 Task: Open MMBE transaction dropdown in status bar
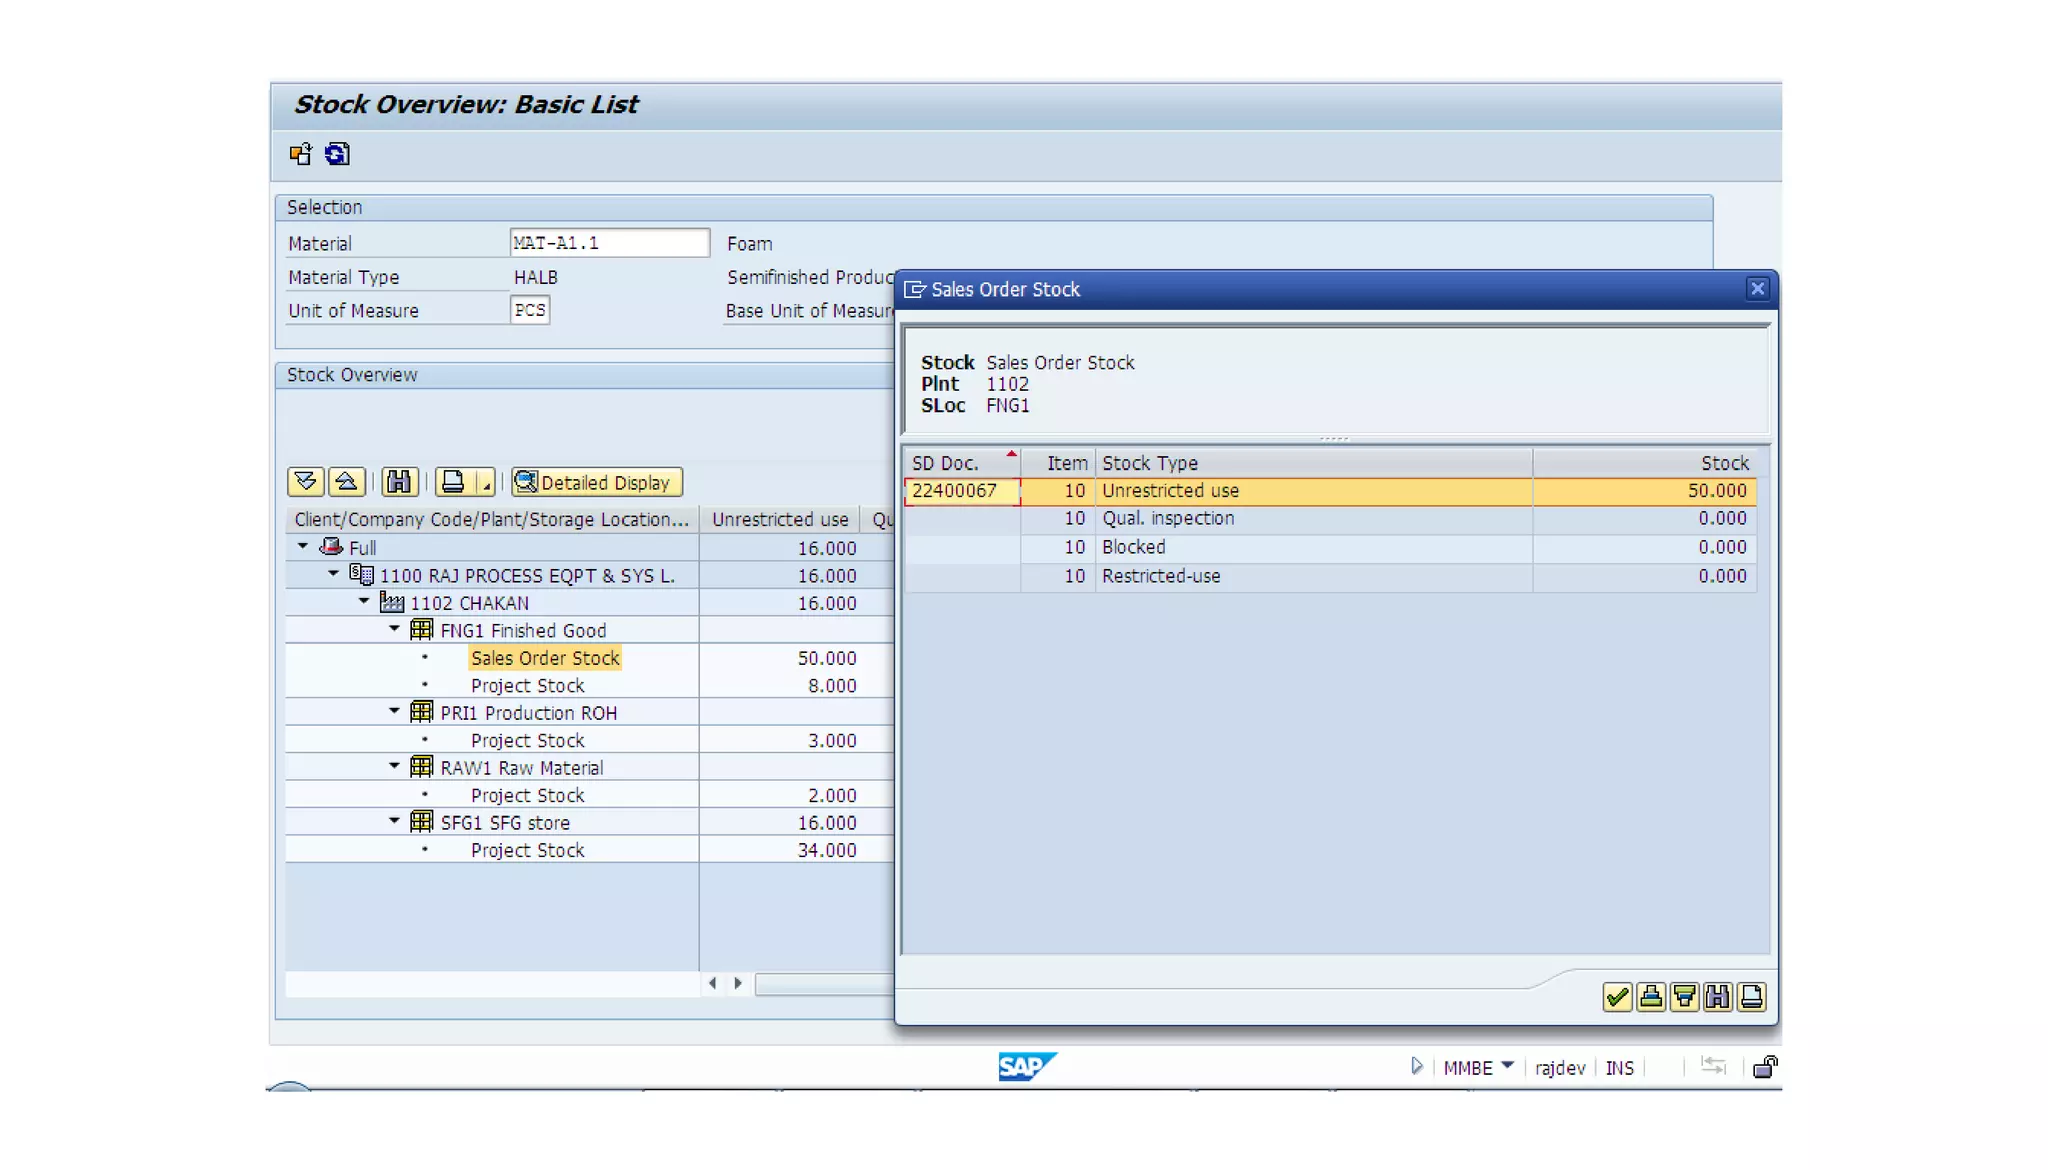1507,1066
